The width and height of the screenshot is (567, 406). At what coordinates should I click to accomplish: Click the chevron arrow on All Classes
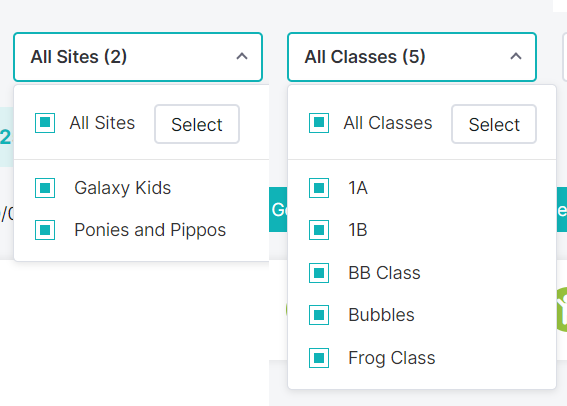(x=516, y=56)
